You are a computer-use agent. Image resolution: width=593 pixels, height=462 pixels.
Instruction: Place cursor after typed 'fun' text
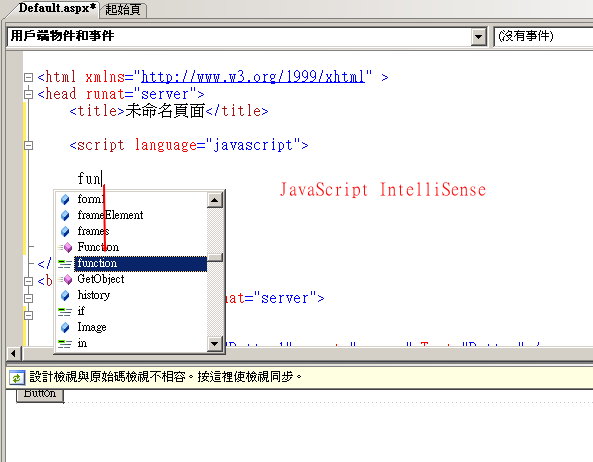point(102,178)
